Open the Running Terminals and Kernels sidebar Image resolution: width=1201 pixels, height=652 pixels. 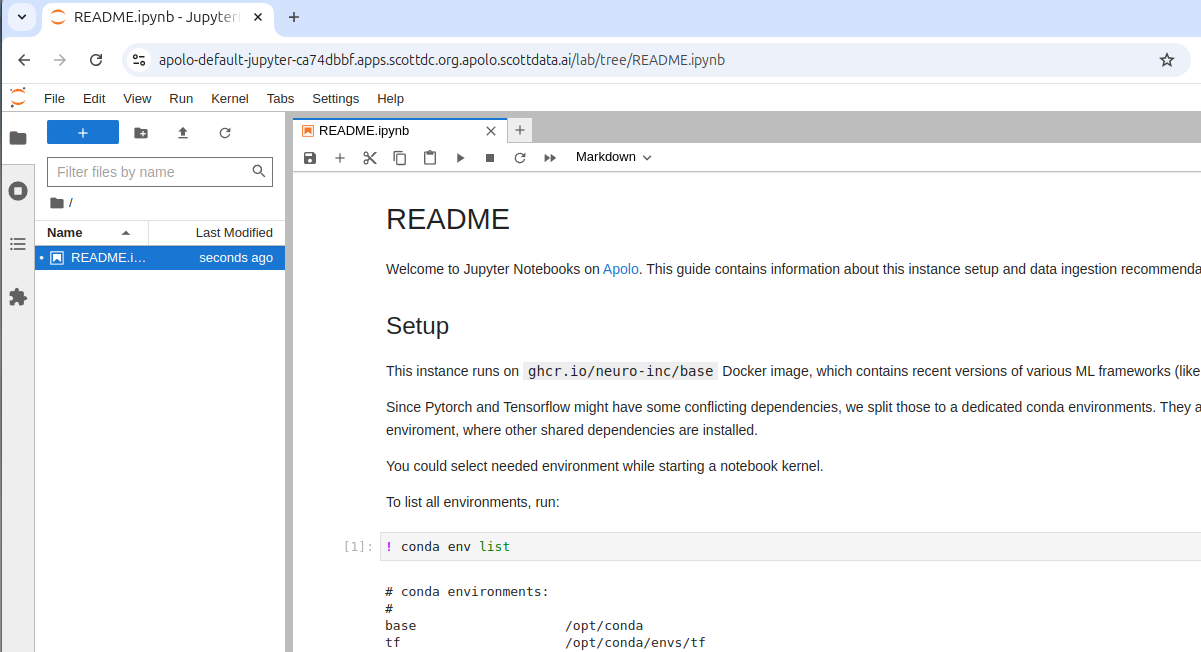(18, 191)
